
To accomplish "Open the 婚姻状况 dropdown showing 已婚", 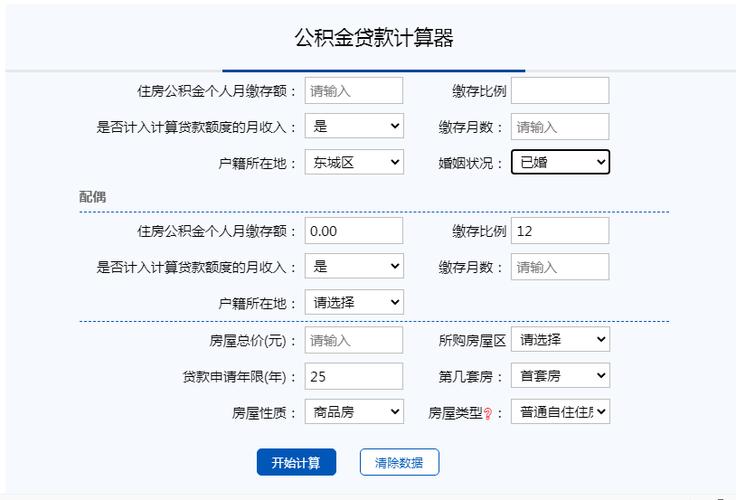I will pos(560,162).
